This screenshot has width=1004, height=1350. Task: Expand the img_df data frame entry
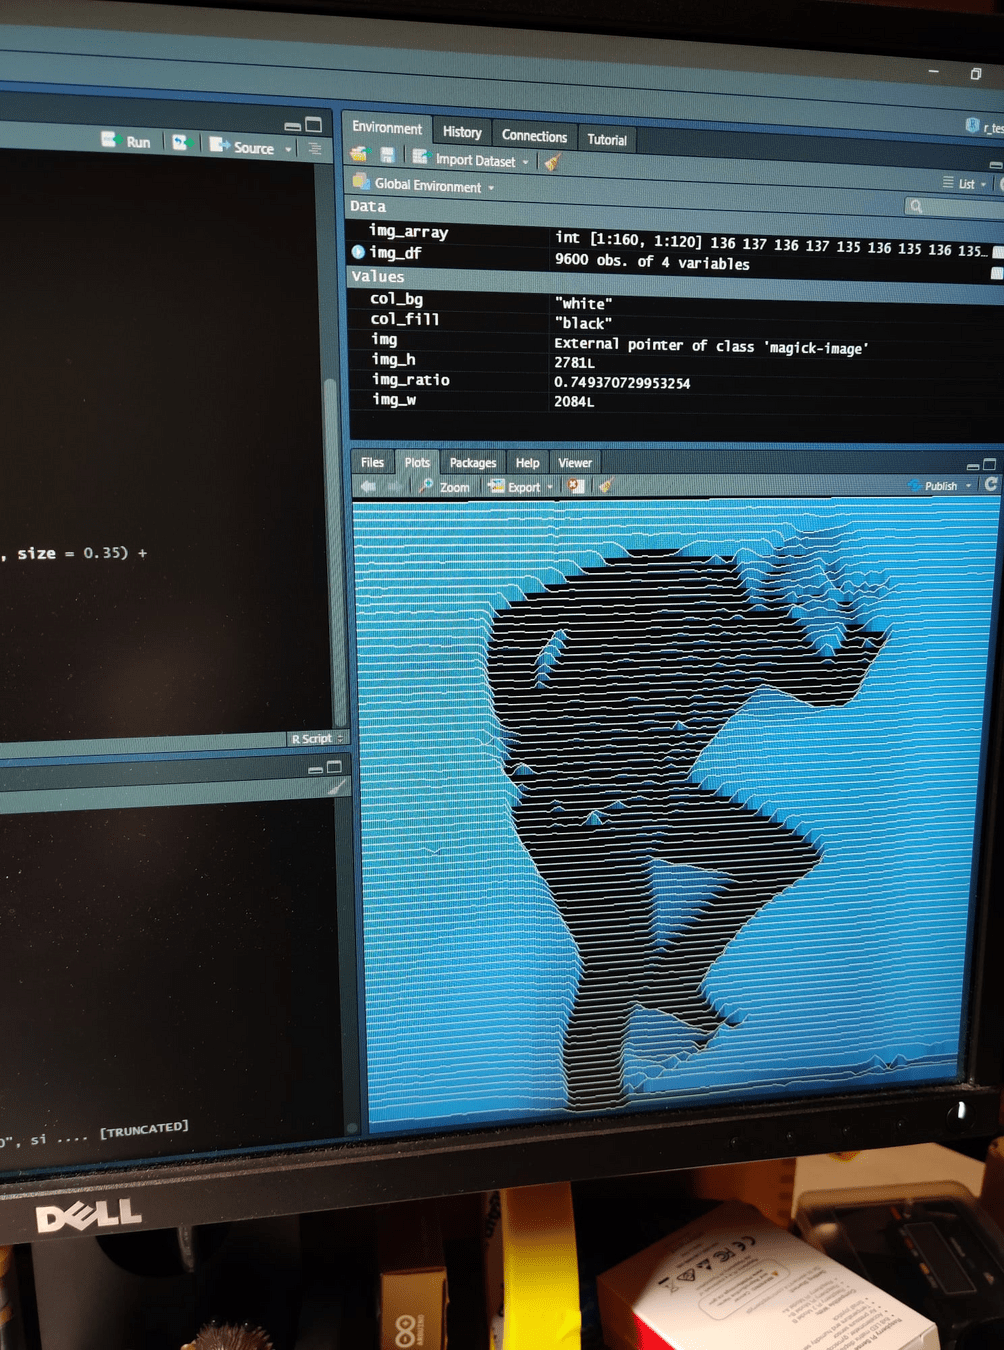(x=358, y=252)
